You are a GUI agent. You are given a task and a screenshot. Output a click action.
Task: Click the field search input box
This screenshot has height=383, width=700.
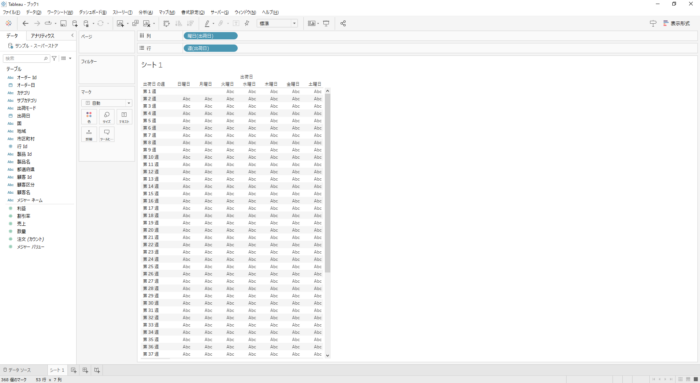pyautogui.click(x=26, y=58)
